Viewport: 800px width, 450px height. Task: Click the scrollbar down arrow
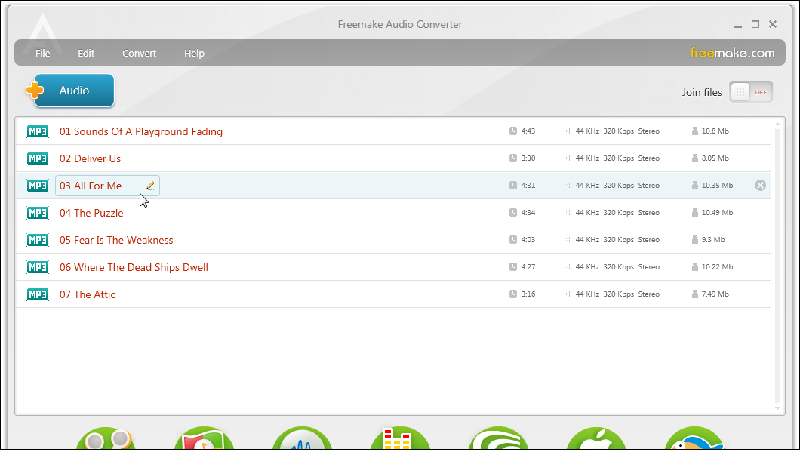click(778, 408)
